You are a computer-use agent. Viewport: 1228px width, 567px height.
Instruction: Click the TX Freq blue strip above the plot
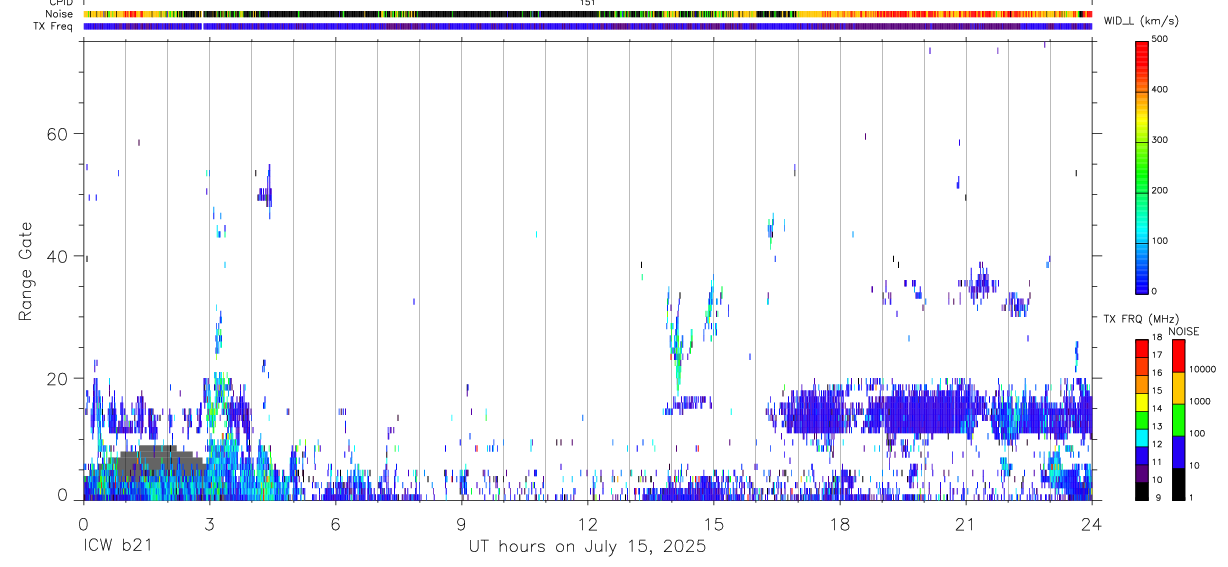[588, 26]
